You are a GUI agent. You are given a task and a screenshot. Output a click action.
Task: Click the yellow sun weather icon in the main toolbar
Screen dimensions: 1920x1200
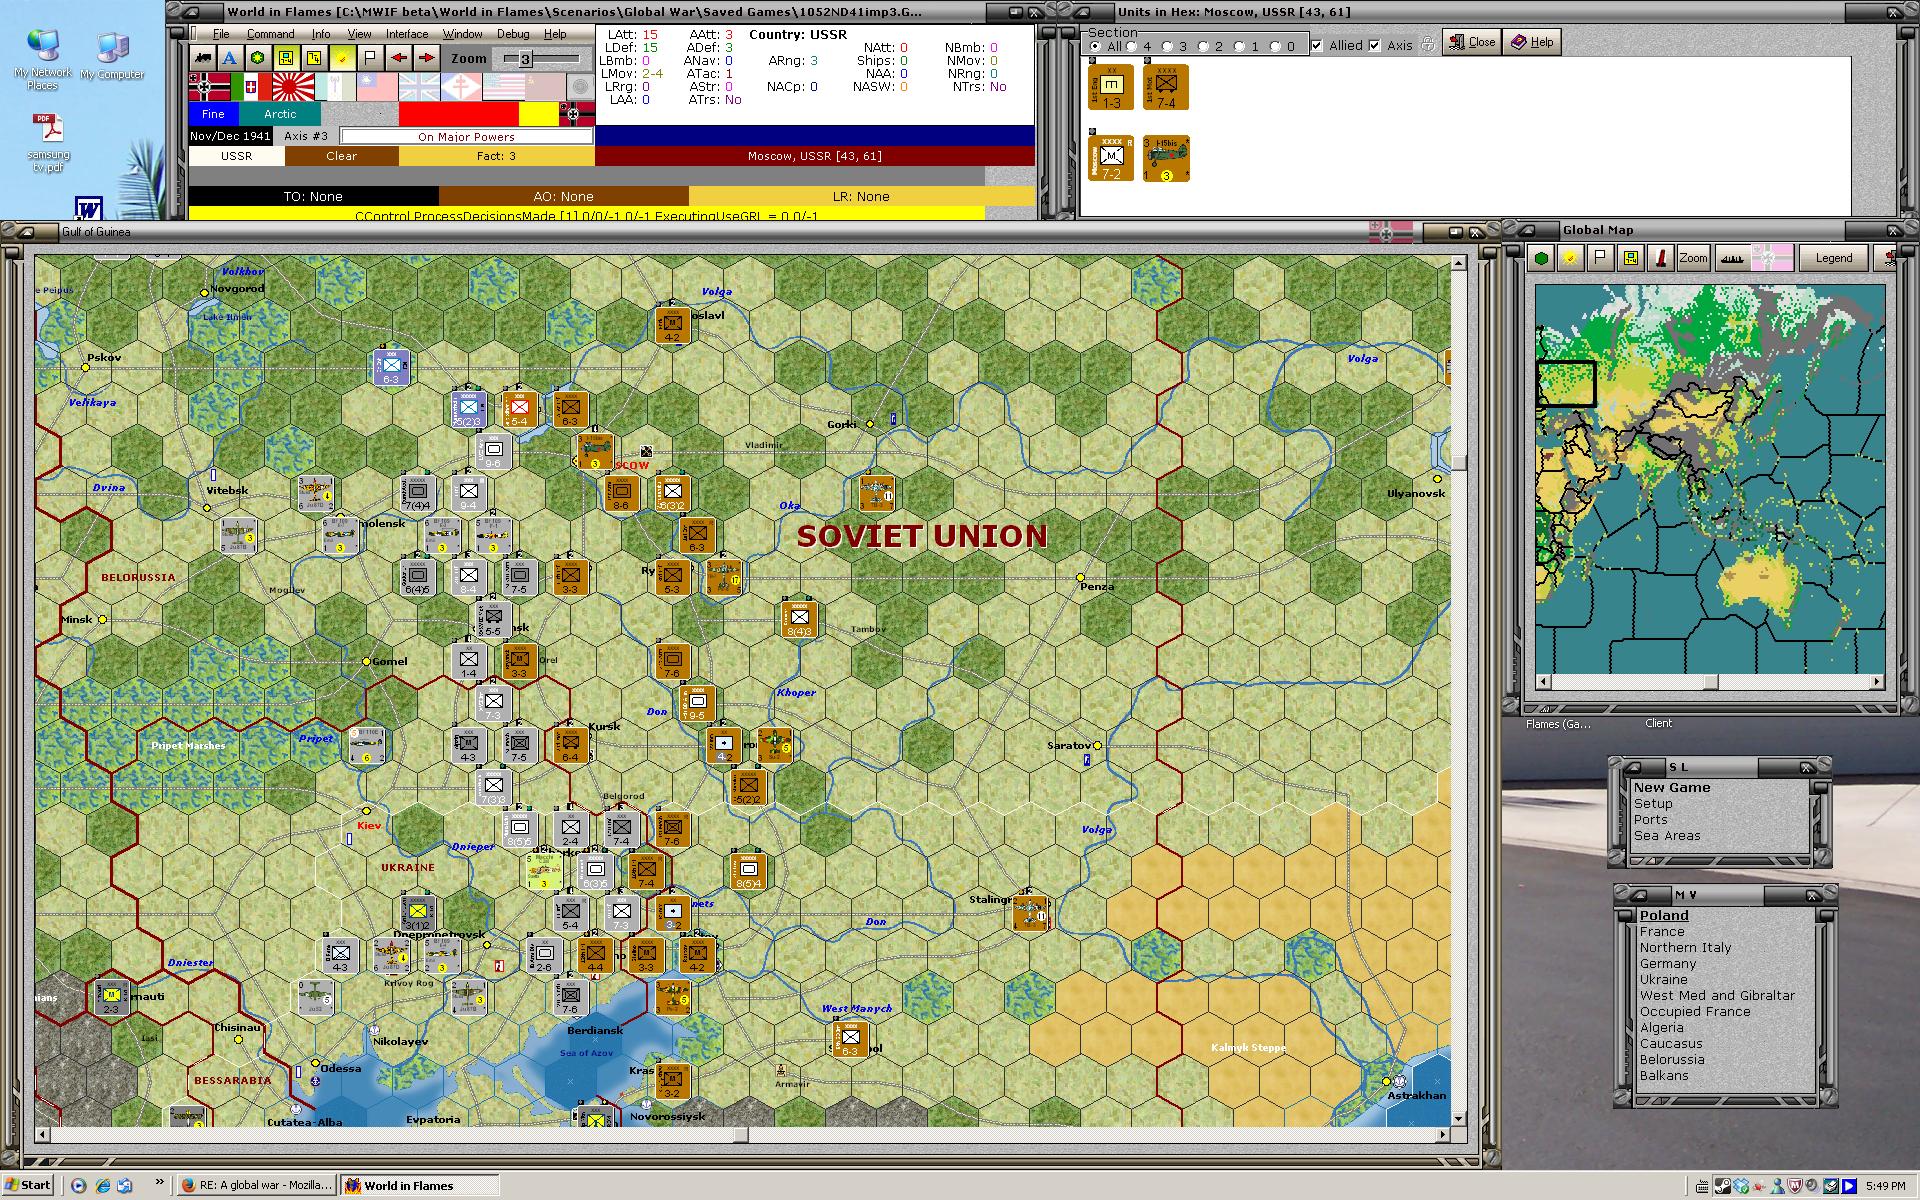[x=342, y=58]
